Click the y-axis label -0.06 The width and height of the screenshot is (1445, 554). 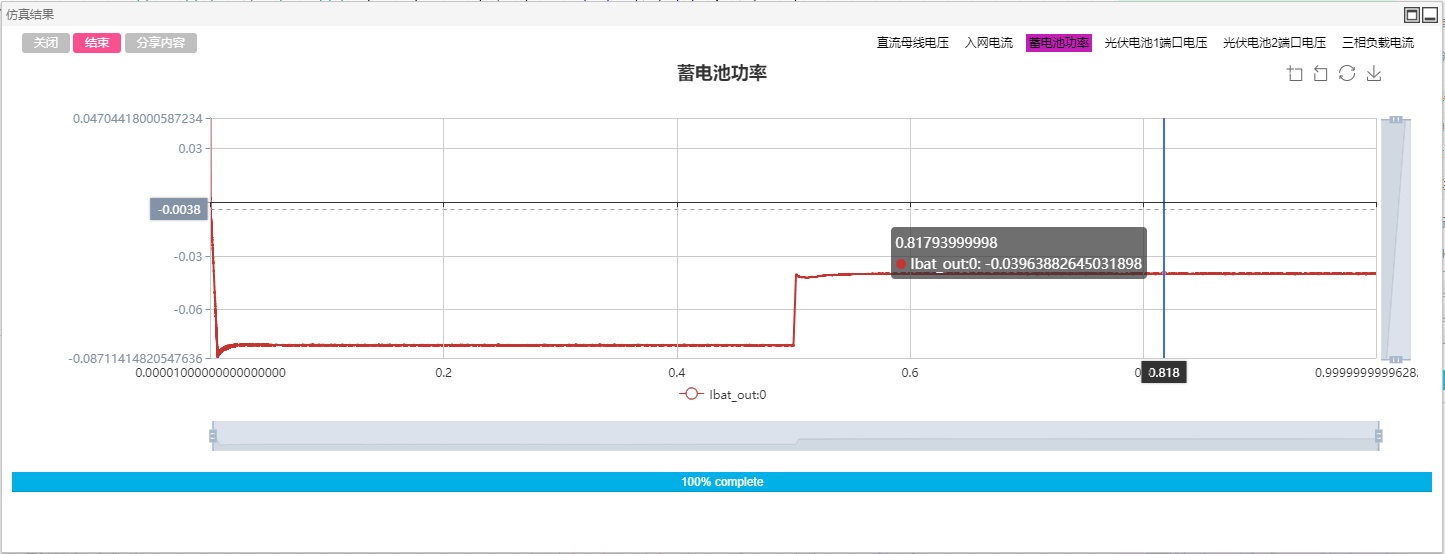(187, 310)
